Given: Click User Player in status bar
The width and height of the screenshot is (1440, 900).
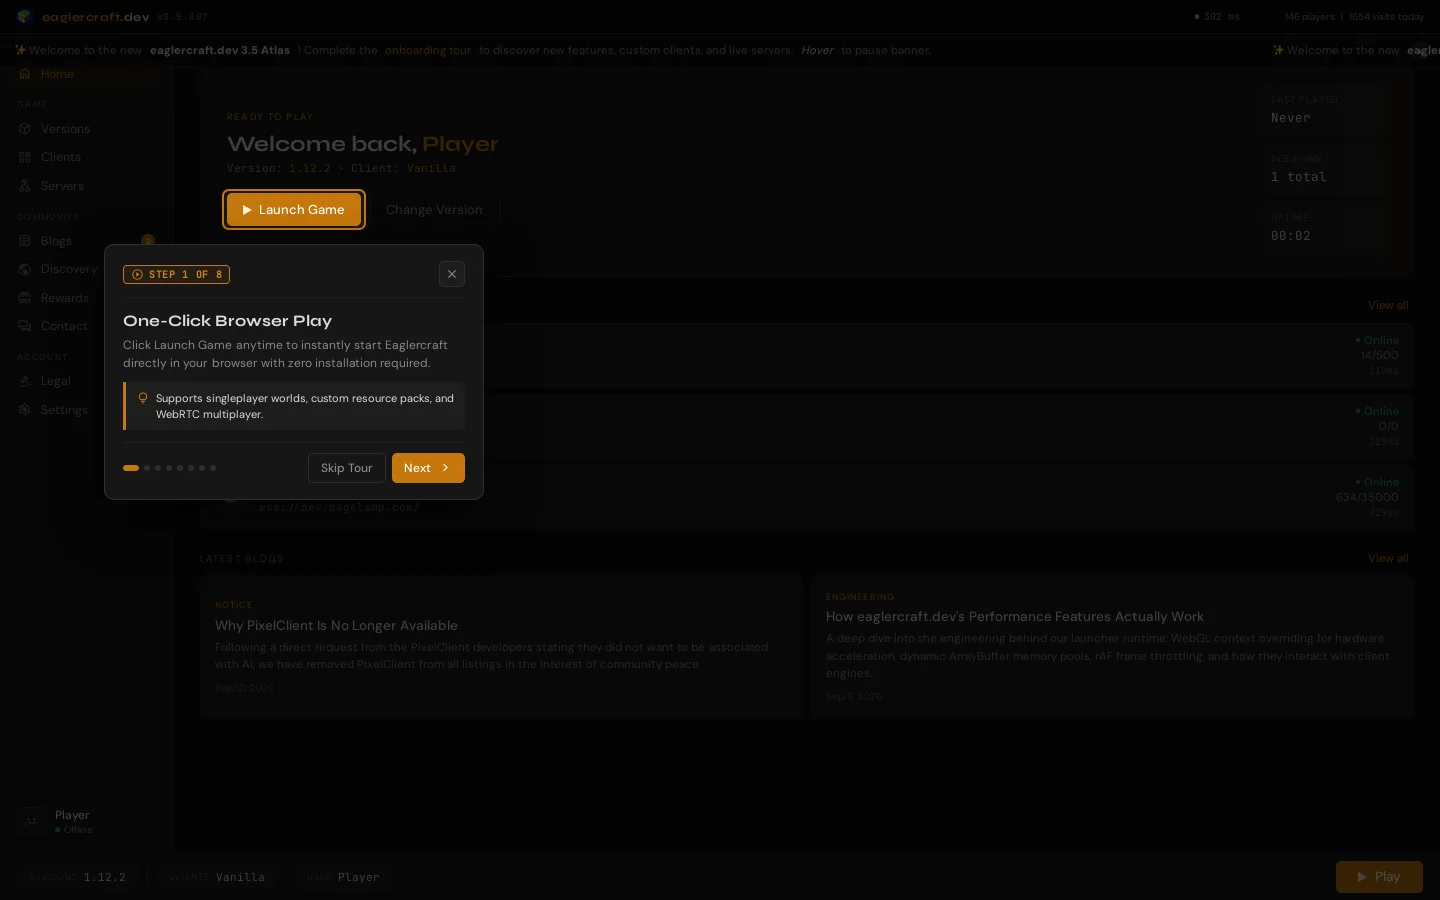Looking at the screenshot, I should pyautogui.click(x=344, y=877).
